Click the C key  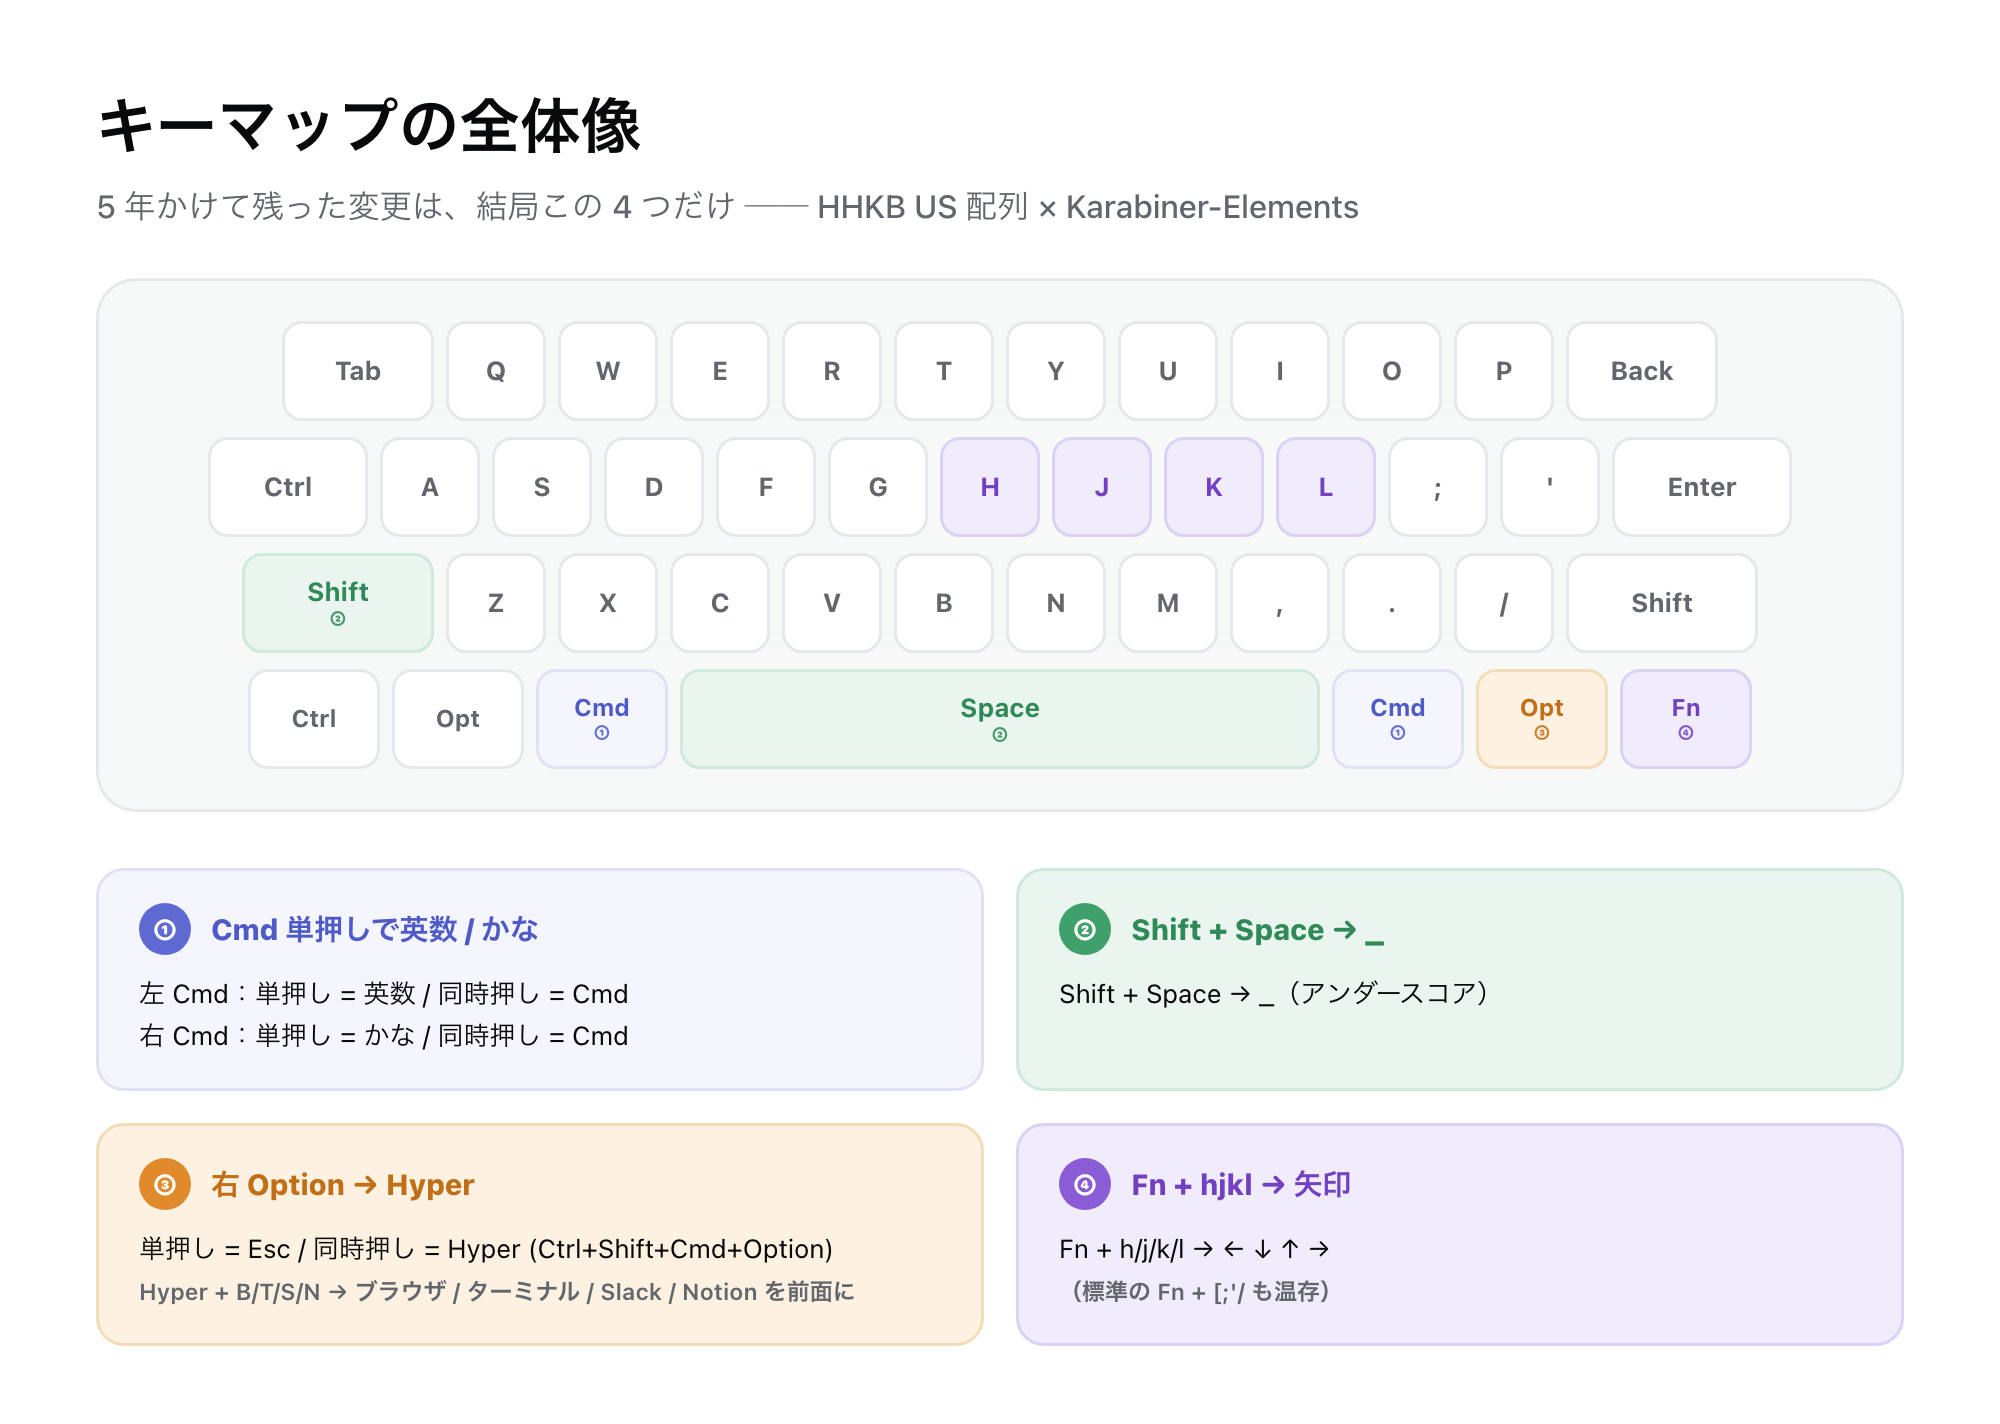point(720,603)
